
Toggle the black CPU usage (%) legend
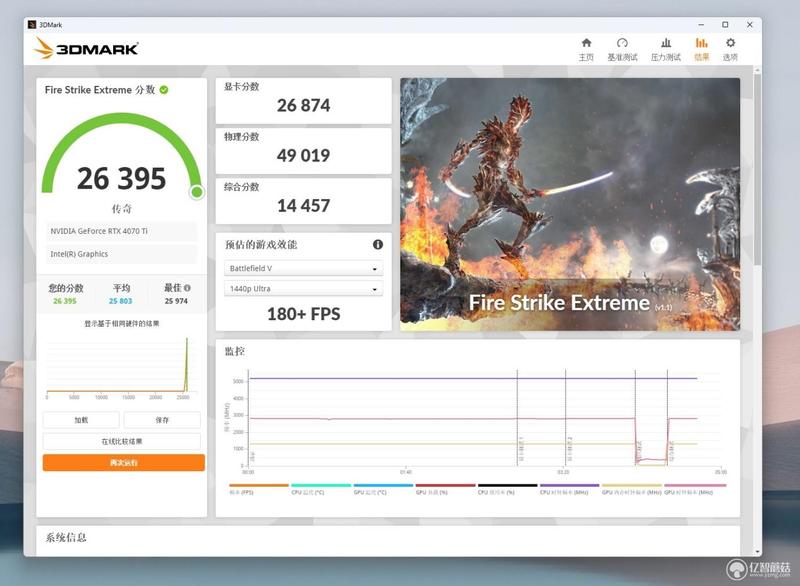coord(508,489)
